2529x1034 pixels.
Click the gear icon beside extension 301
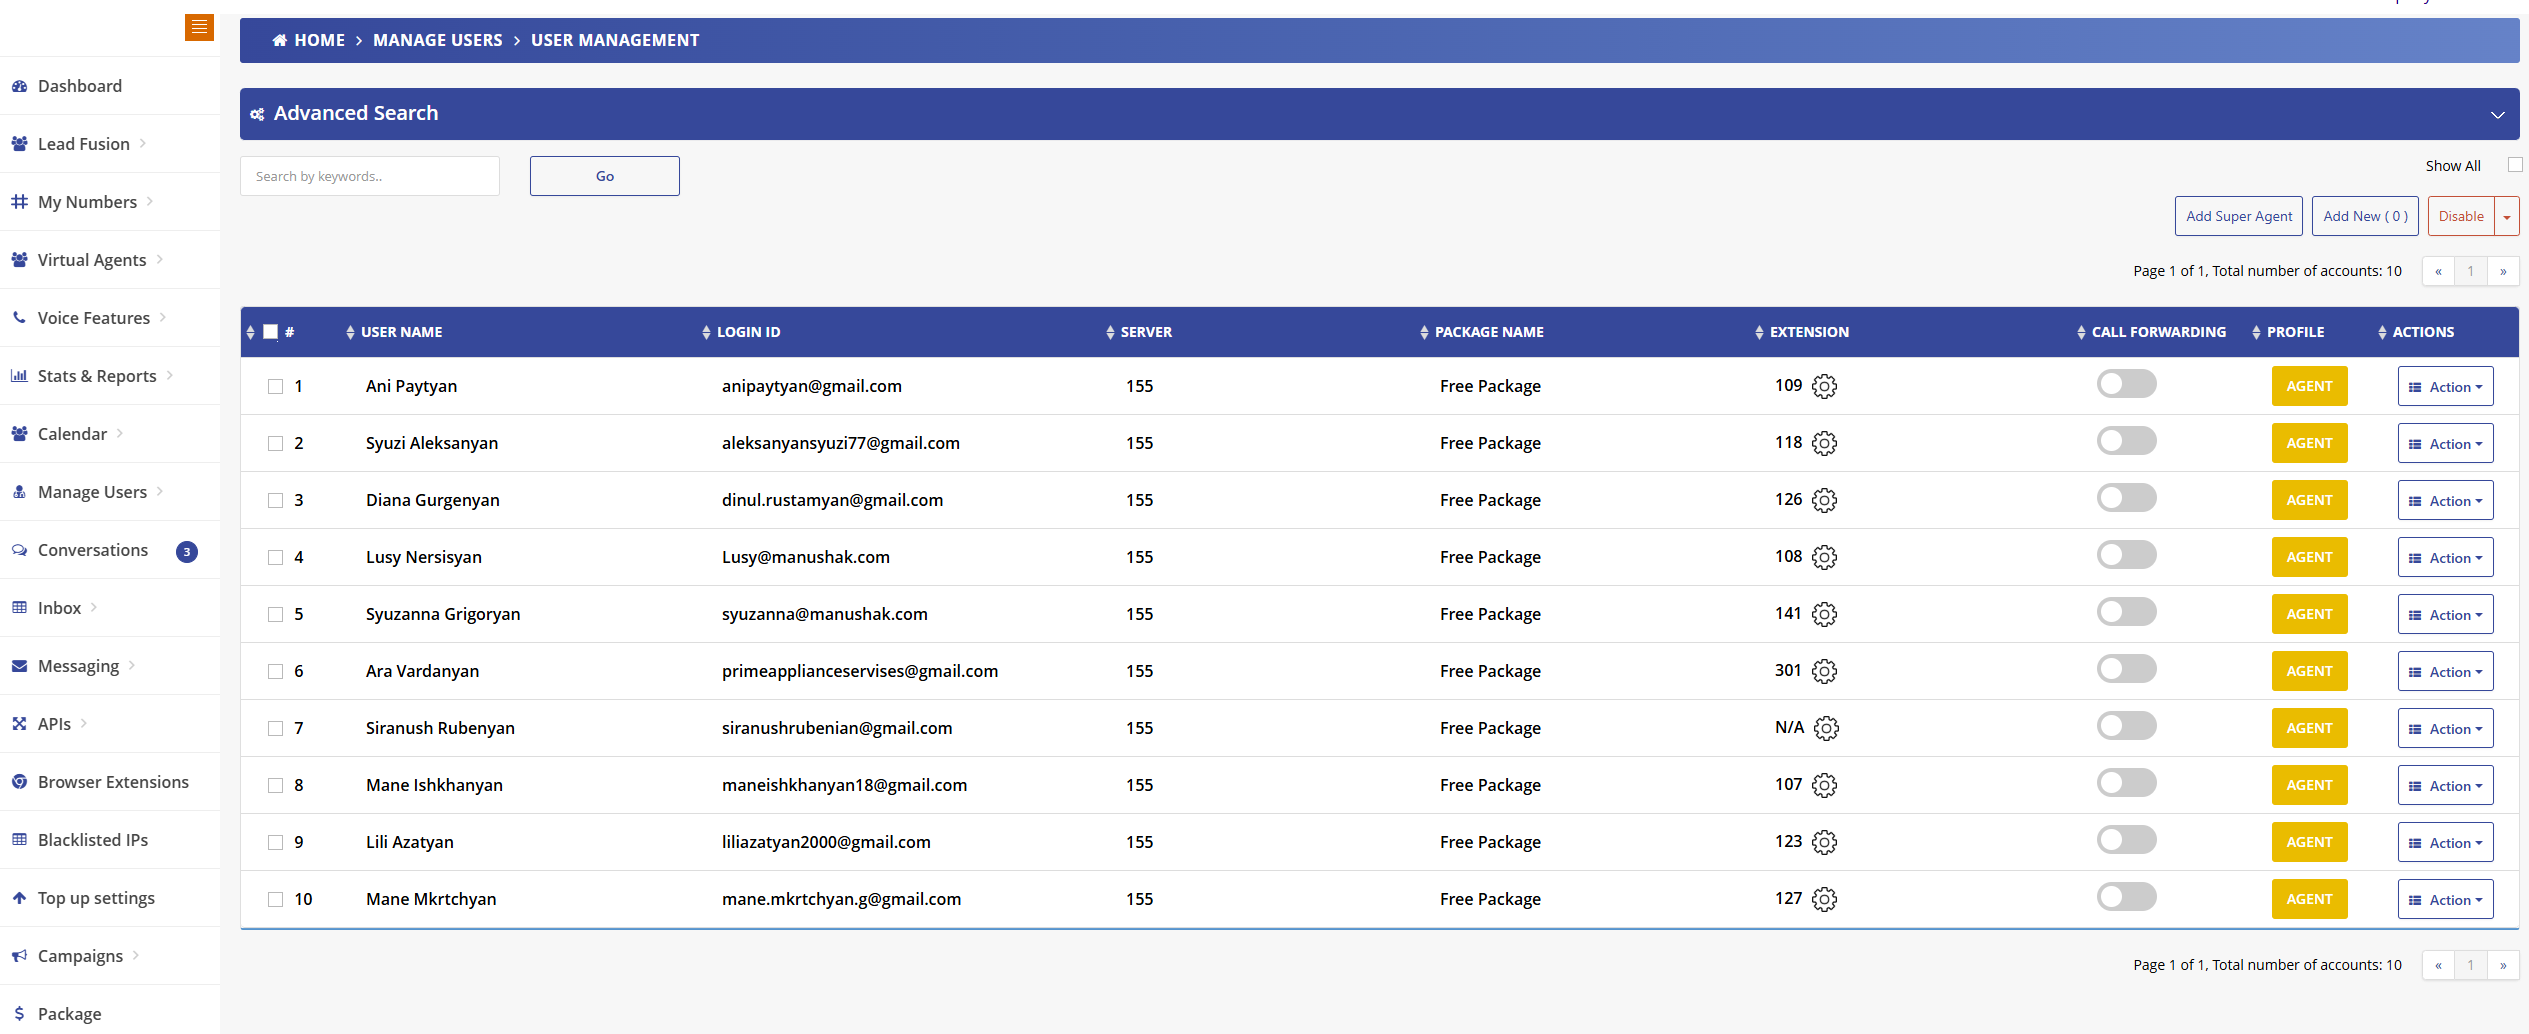coord(1824,671)
